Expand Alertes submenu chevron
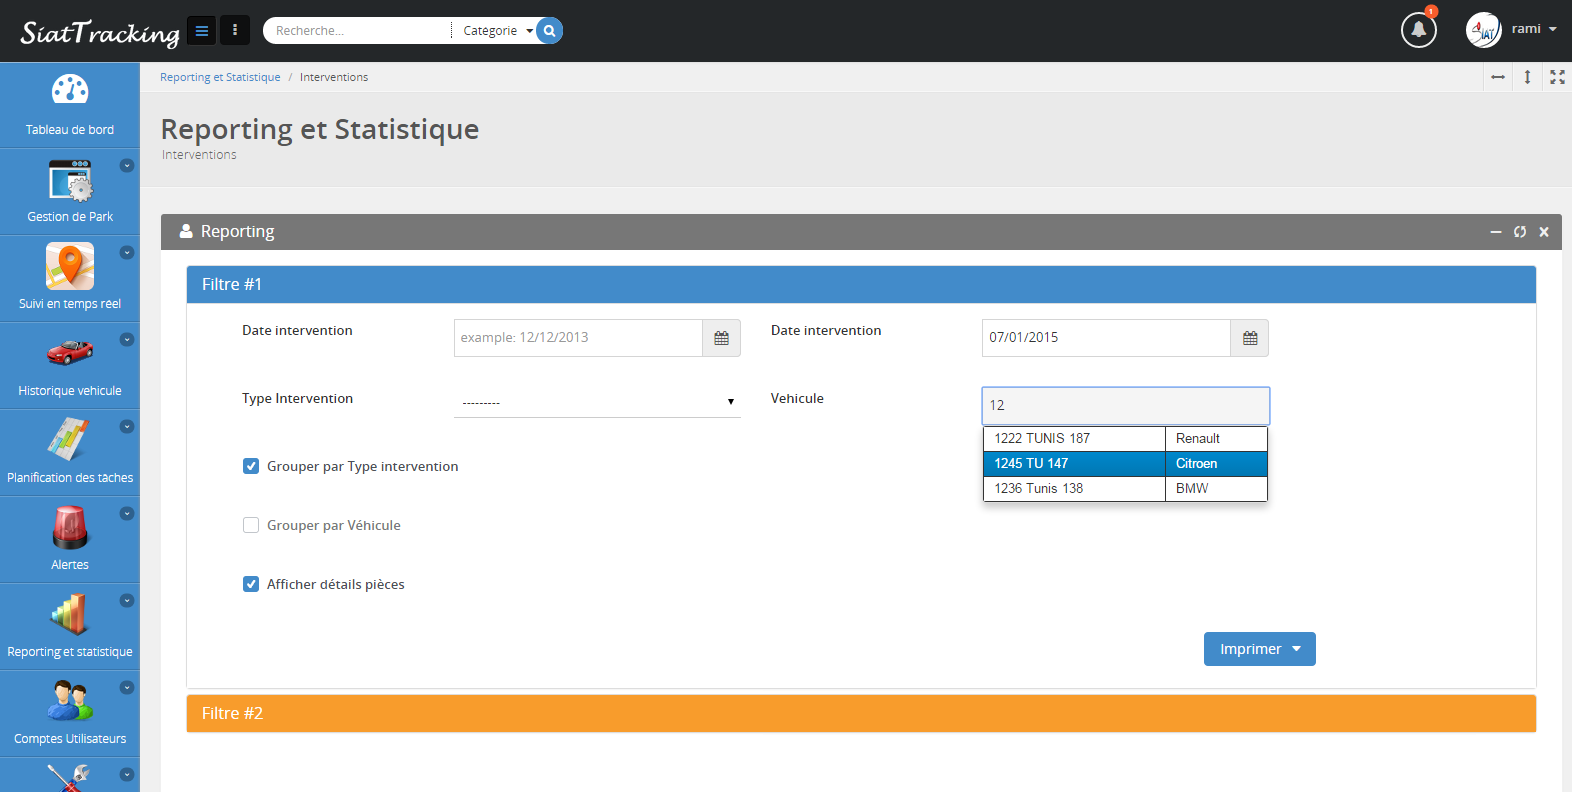The image size is (1572, 792). [127, 514]
